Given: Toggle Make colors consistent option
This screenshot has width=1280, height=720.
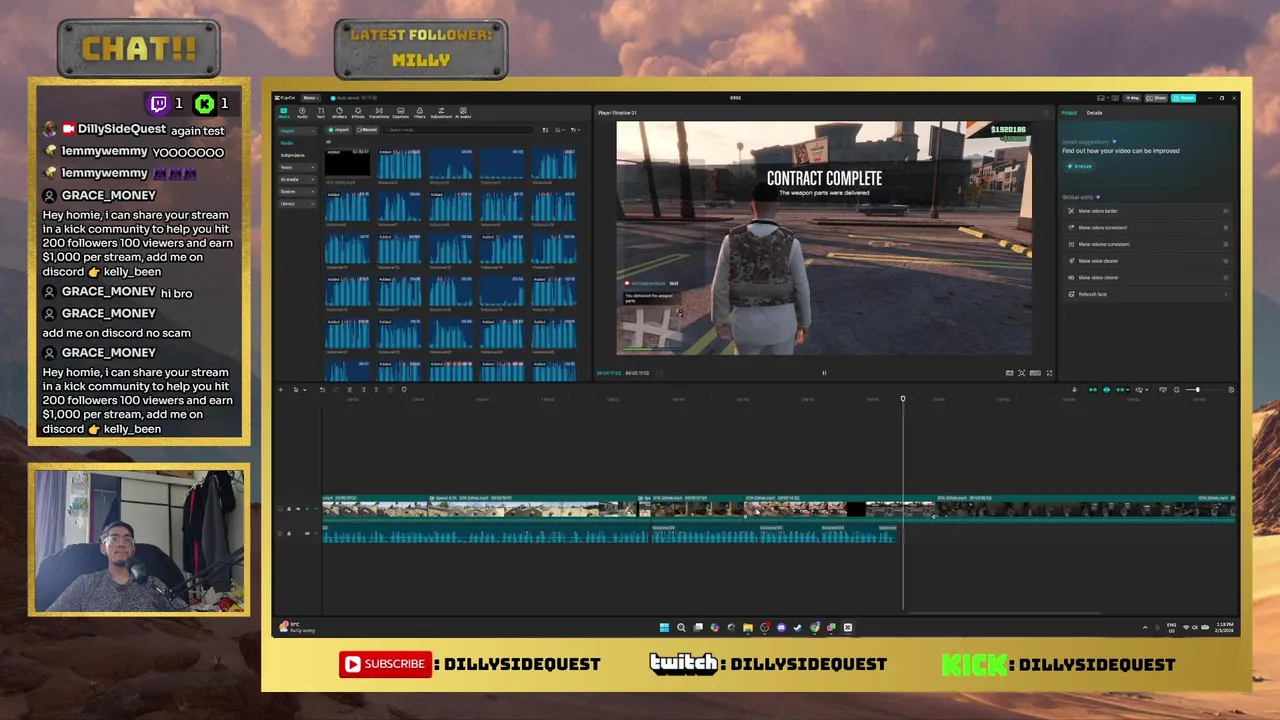Looking at the screenshot, I should pyautogui.click(x=1226, y=228).
